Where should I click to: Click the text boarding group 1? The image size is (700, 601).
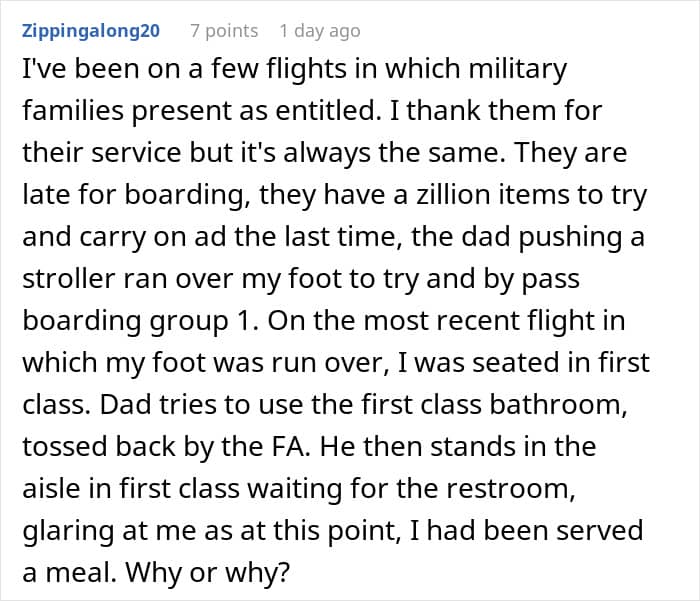pyautogui.click(x=140, y=321)
